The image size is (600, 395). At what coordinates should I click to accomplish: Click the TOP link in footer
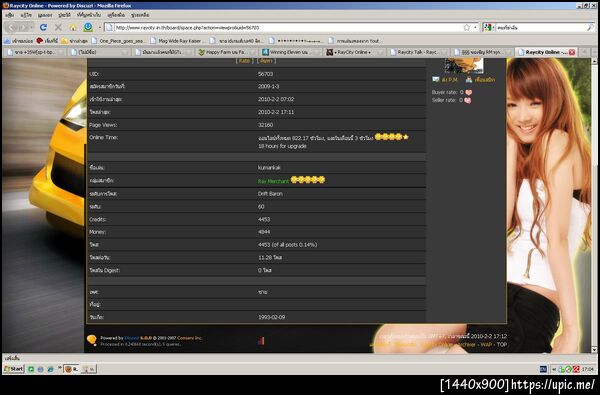(x=502, y=344)
